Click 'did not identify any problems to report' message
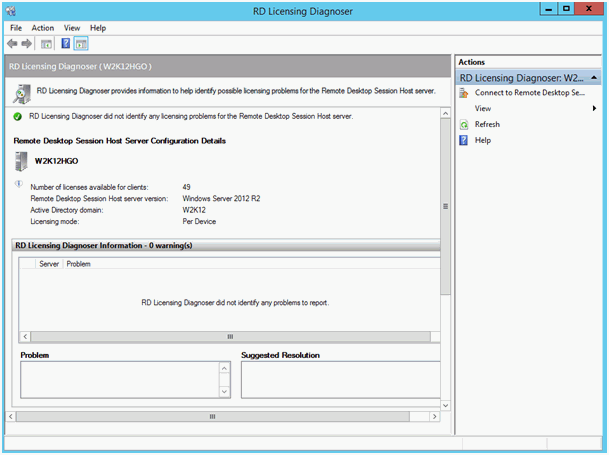 tap(235, 303)
